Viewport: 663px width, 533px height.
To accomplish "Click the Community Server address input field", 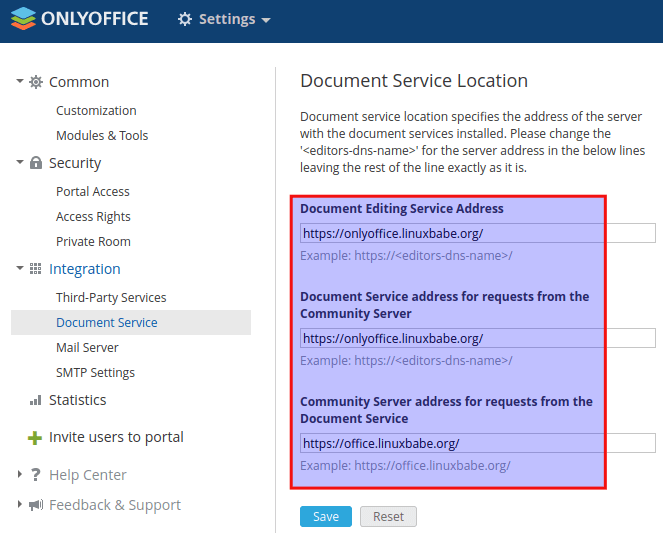I will (x=477, y=443).
